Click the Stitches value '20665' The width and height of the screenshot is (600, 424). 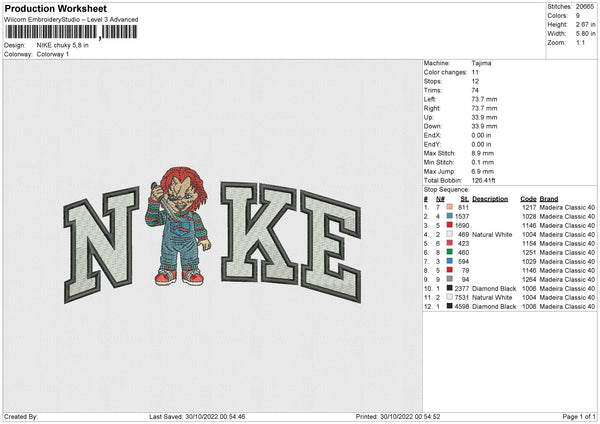coord(585,7)
